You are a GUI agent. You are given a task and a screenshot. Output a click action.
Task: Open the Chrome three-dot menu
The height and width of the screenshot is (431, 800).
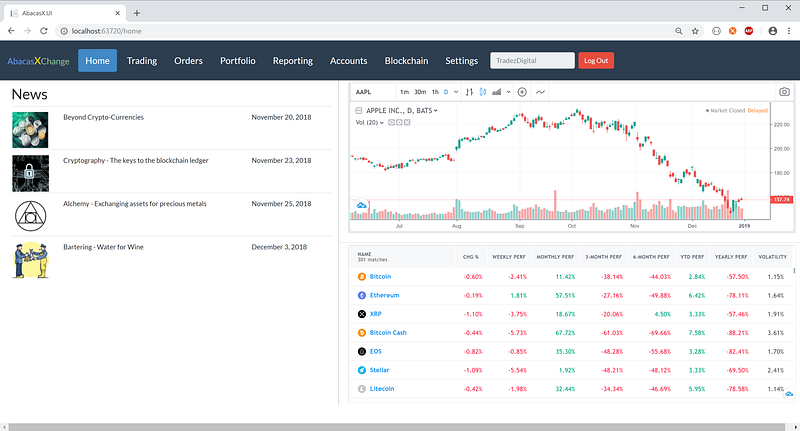tap(788, 31)
